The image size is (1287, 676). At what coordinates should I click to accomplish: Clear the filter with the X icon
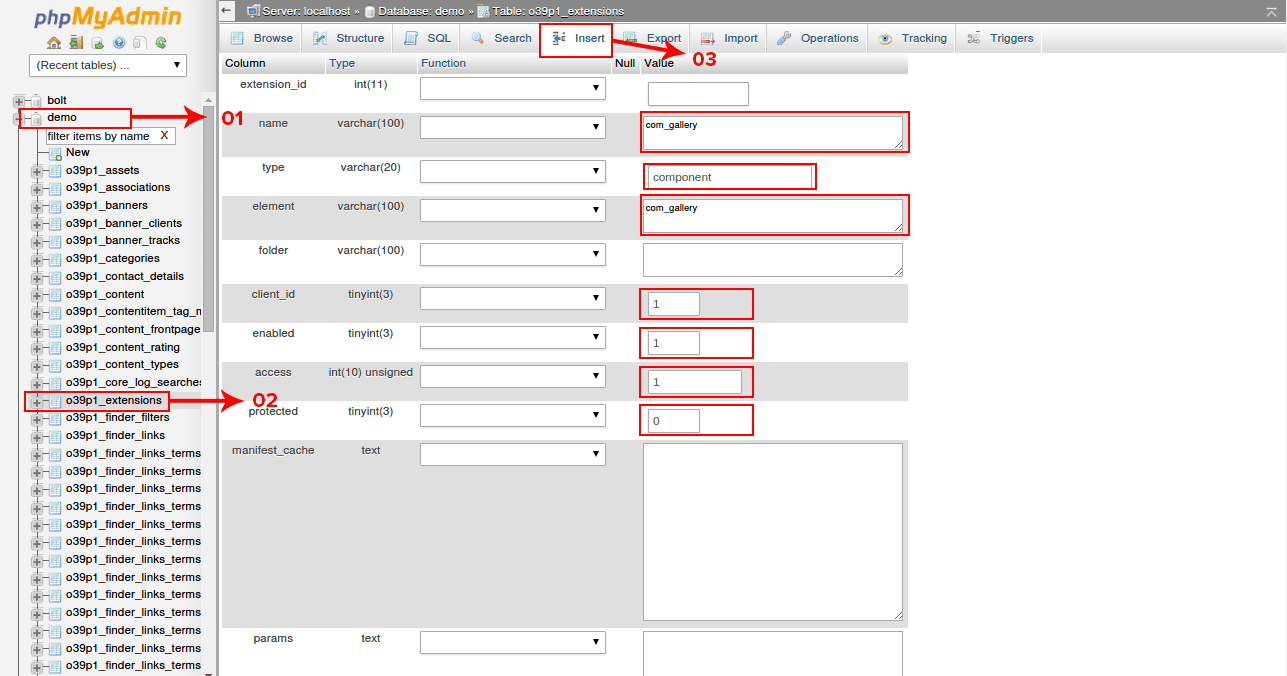pyautogui.click(x=164, y=135)
